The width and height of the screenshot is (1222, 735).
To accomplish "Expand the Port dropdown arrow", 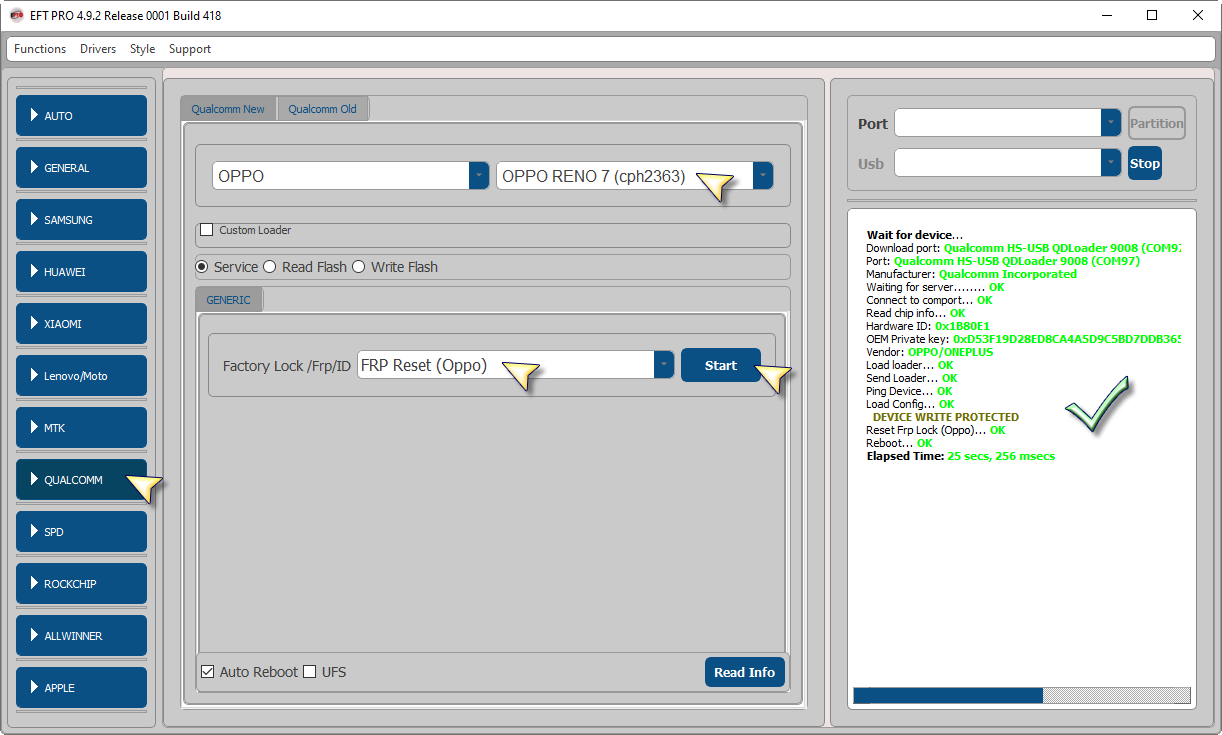I will click(1111, 123).
